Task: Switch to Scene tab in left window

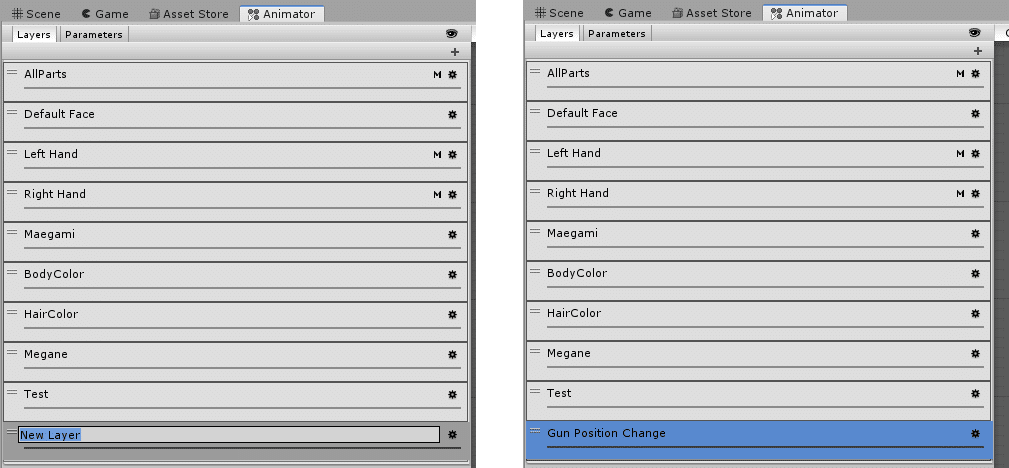Action: click(37, 14)
